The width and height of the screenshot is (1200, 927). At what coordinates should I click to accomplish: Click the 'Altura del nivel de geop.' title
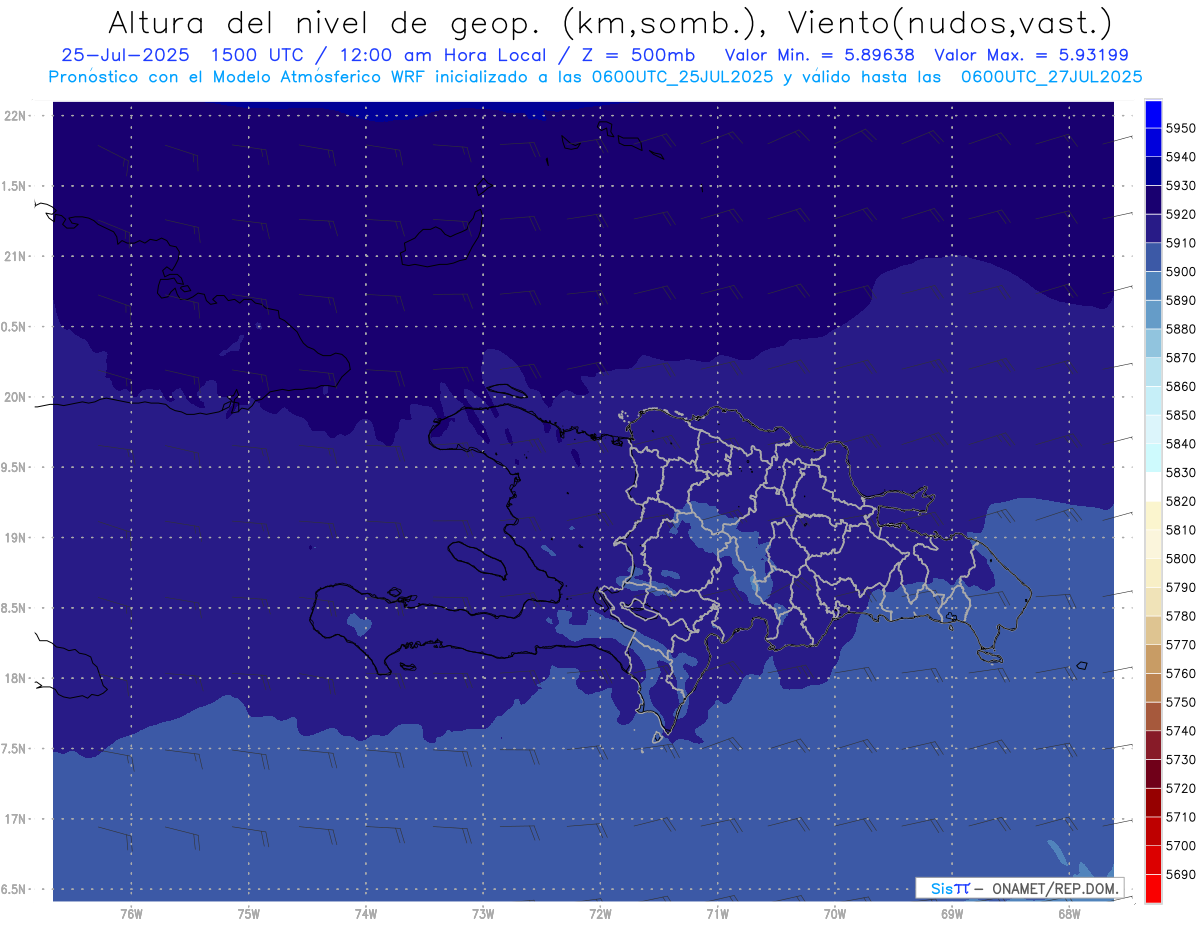point(326,22)
